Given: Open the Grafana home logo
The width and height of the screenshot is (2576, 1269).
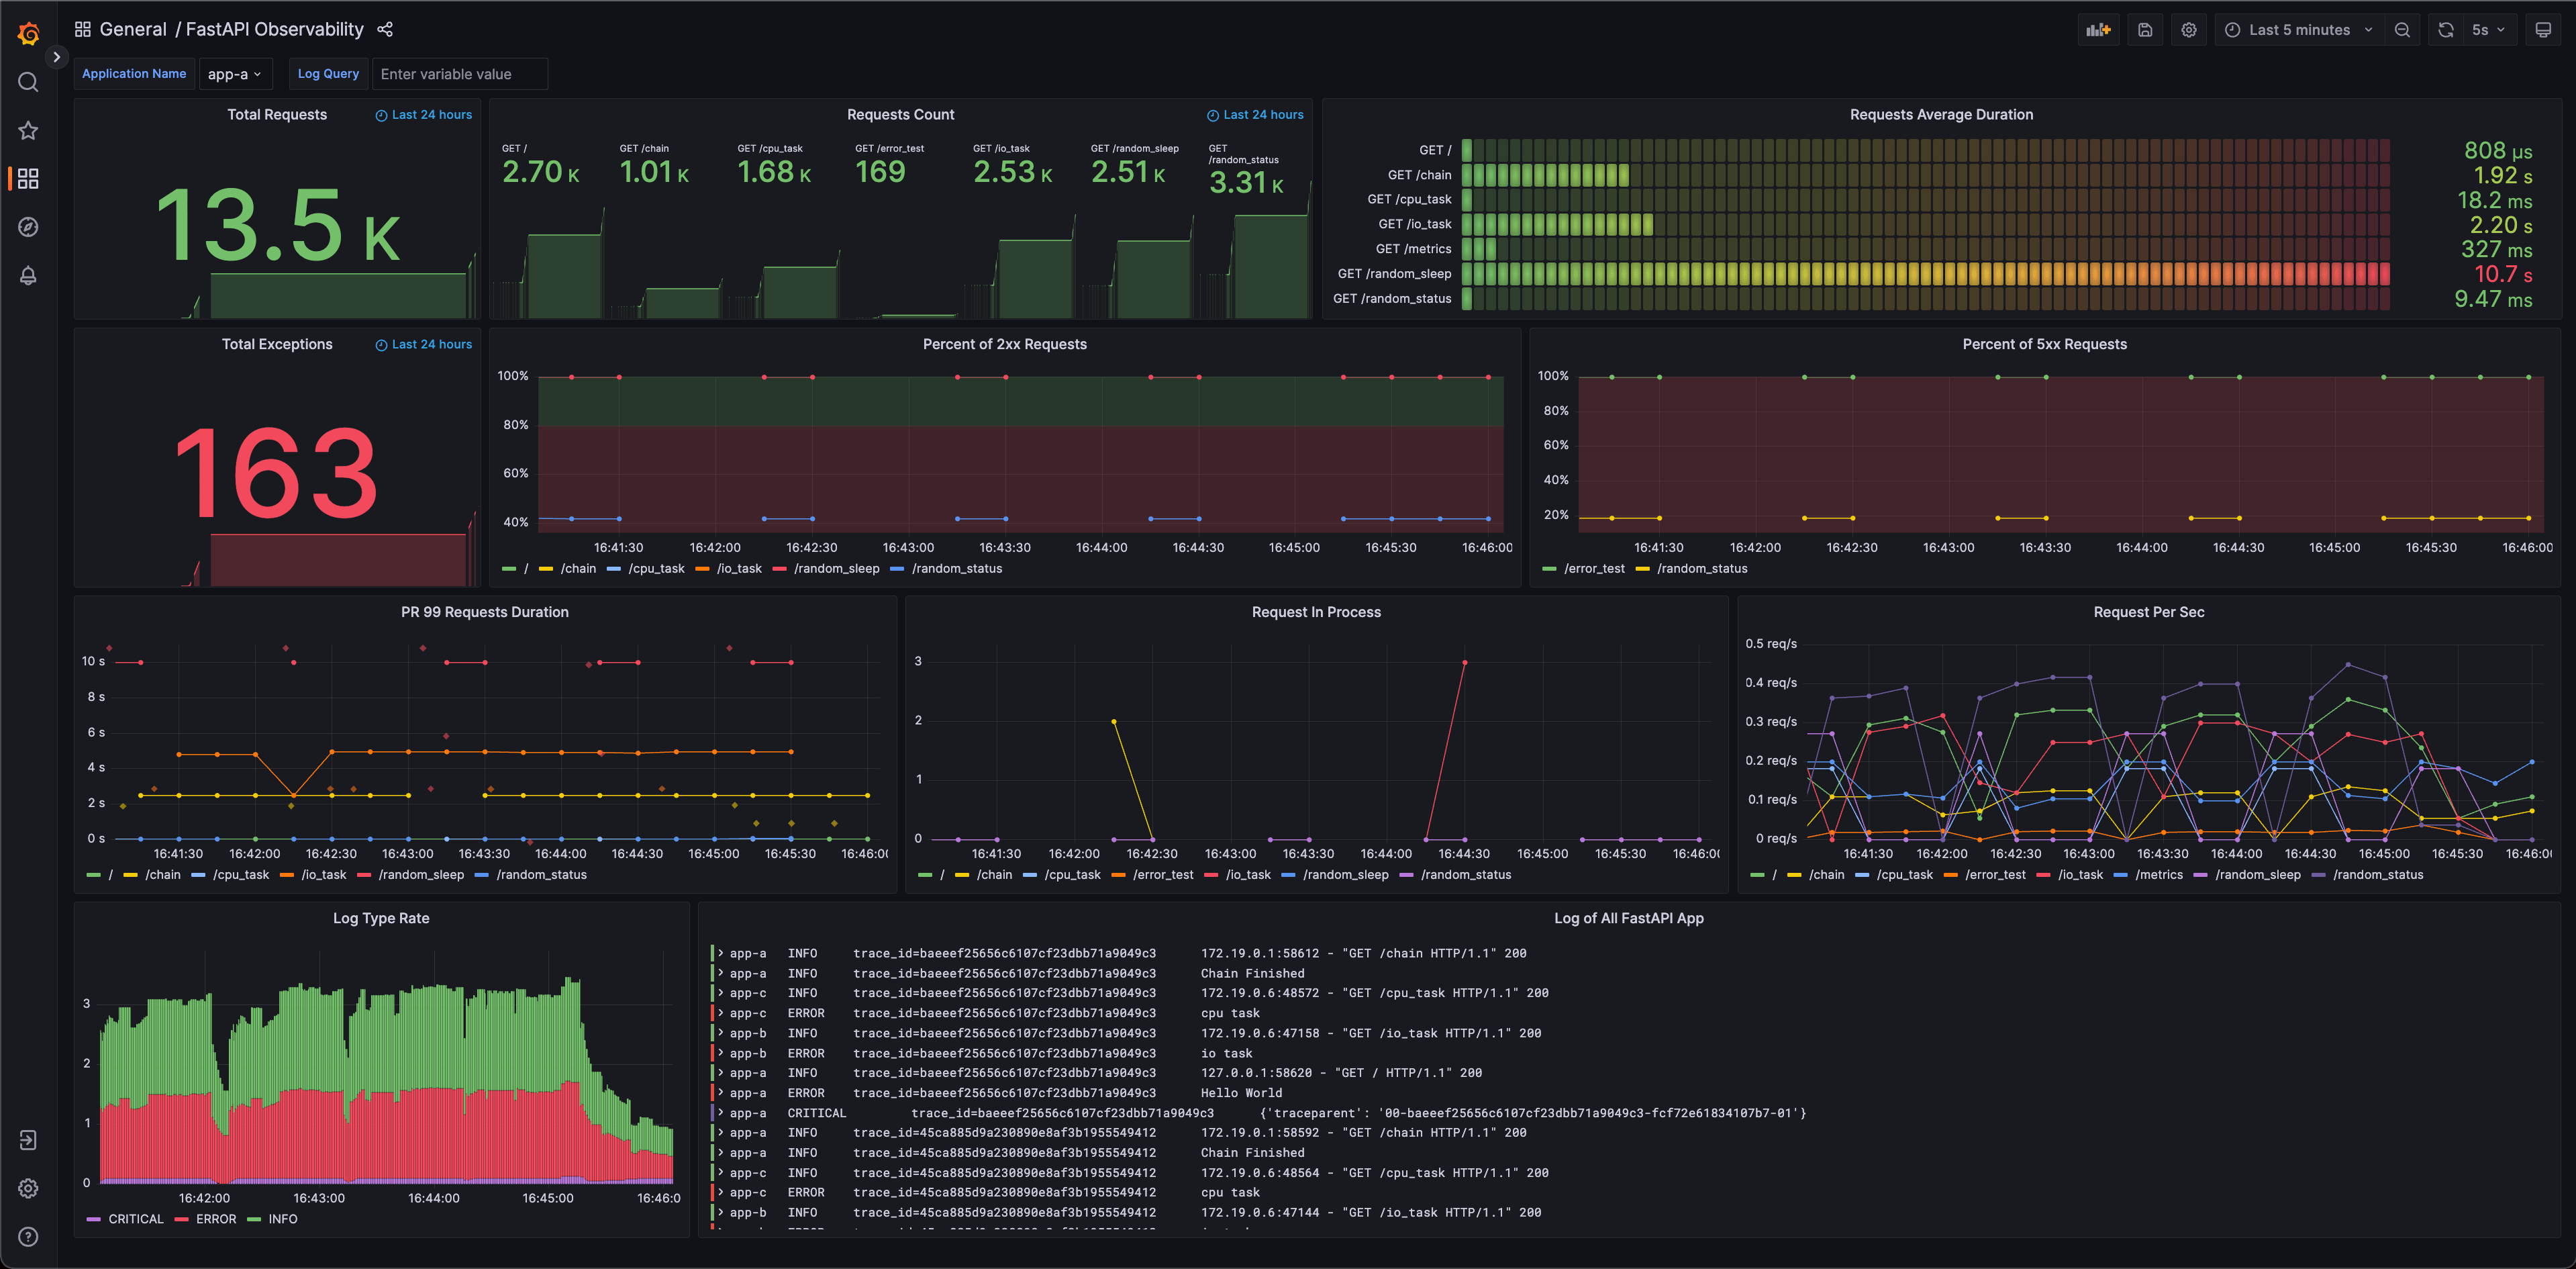Looking at the screenshot, I should click(28, 34).
